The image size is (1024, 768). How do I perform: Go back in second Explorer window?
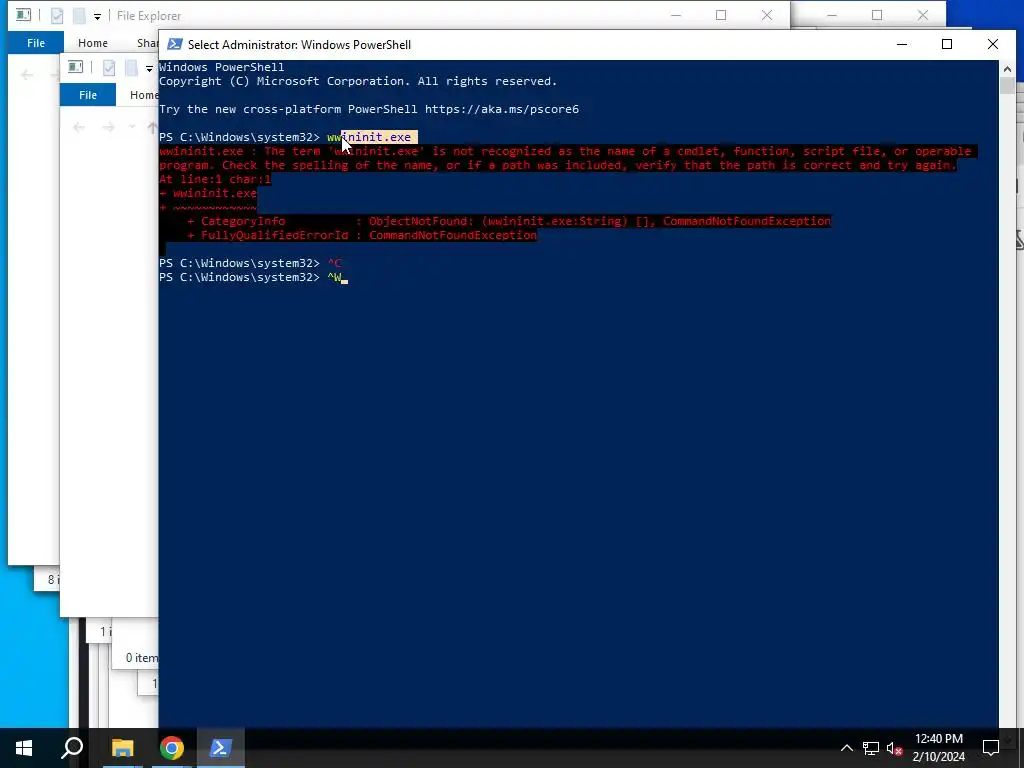point(79,127)
